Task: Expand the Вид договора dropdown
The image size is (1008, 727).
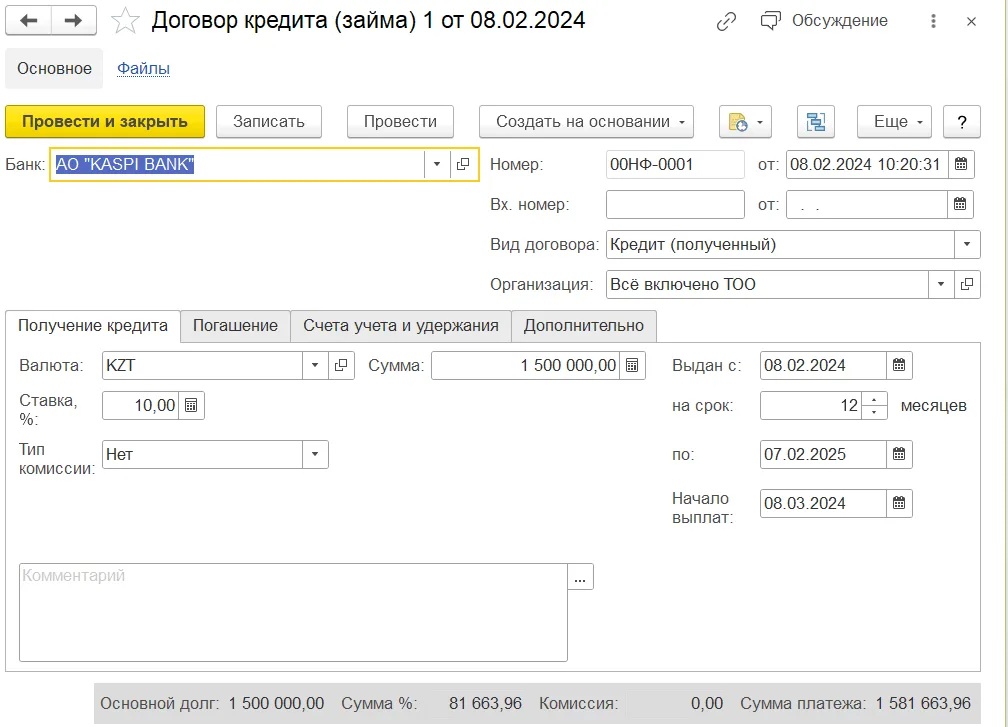Action: [967, 244]
